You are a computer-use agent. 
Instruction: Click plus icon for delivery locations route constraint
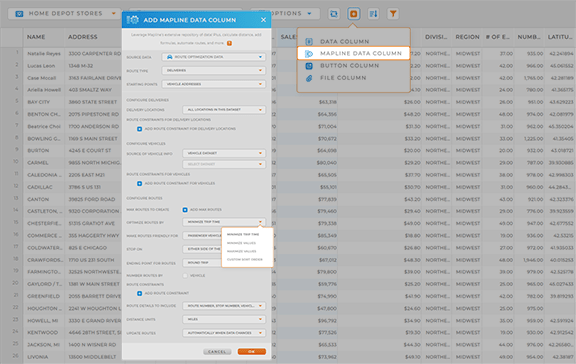[140, 129]
